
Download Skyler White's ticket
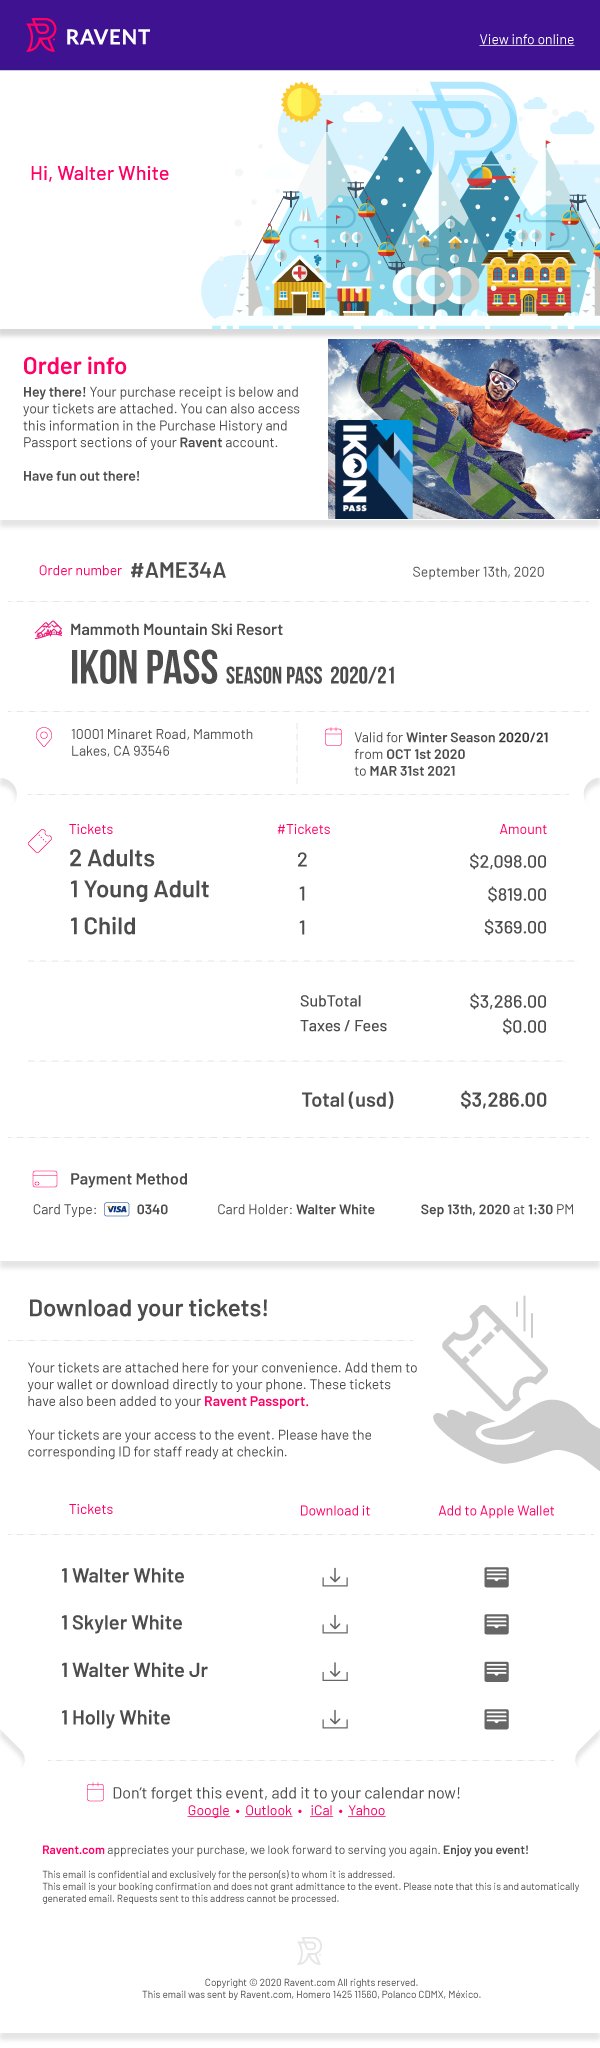tap(335, 1624)
